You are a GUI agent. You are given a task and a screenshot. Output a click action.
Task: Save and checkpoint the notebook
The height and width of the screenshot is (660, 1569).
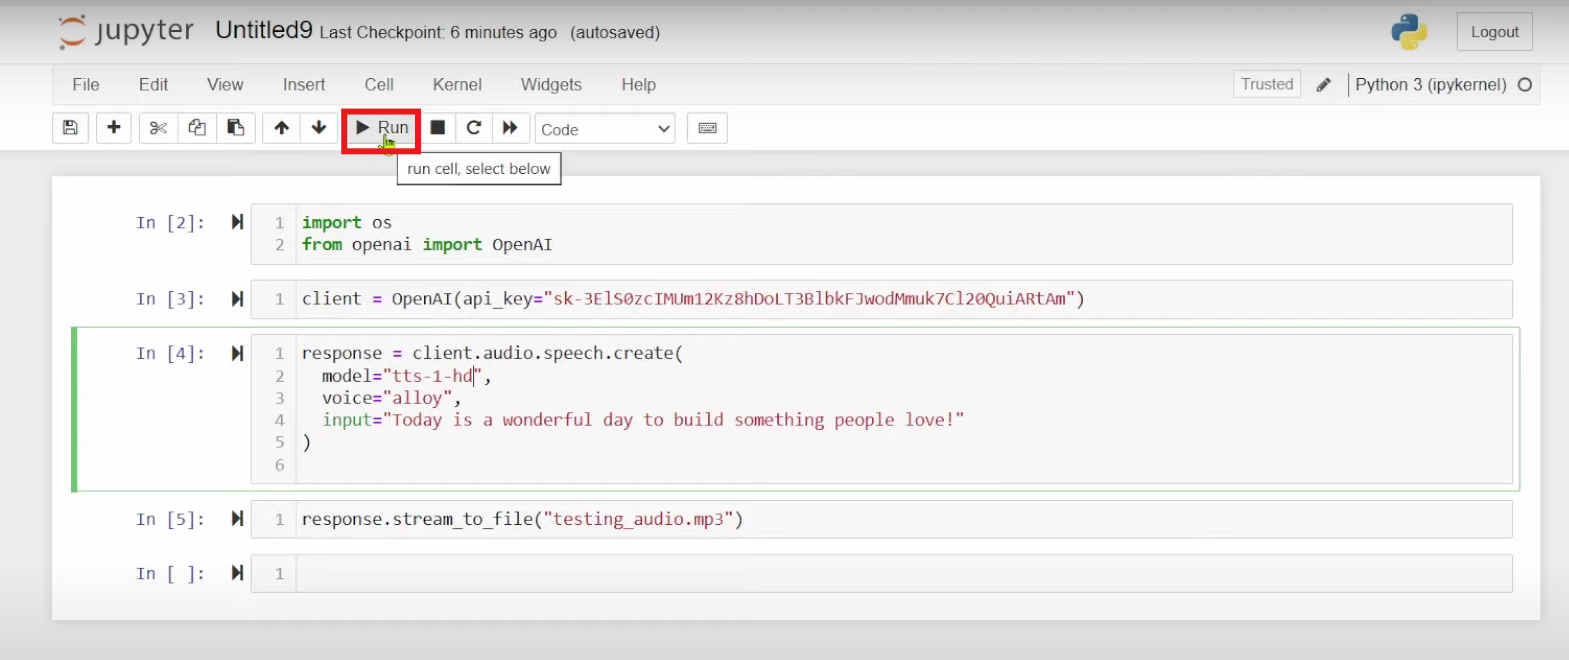point(70,128)
